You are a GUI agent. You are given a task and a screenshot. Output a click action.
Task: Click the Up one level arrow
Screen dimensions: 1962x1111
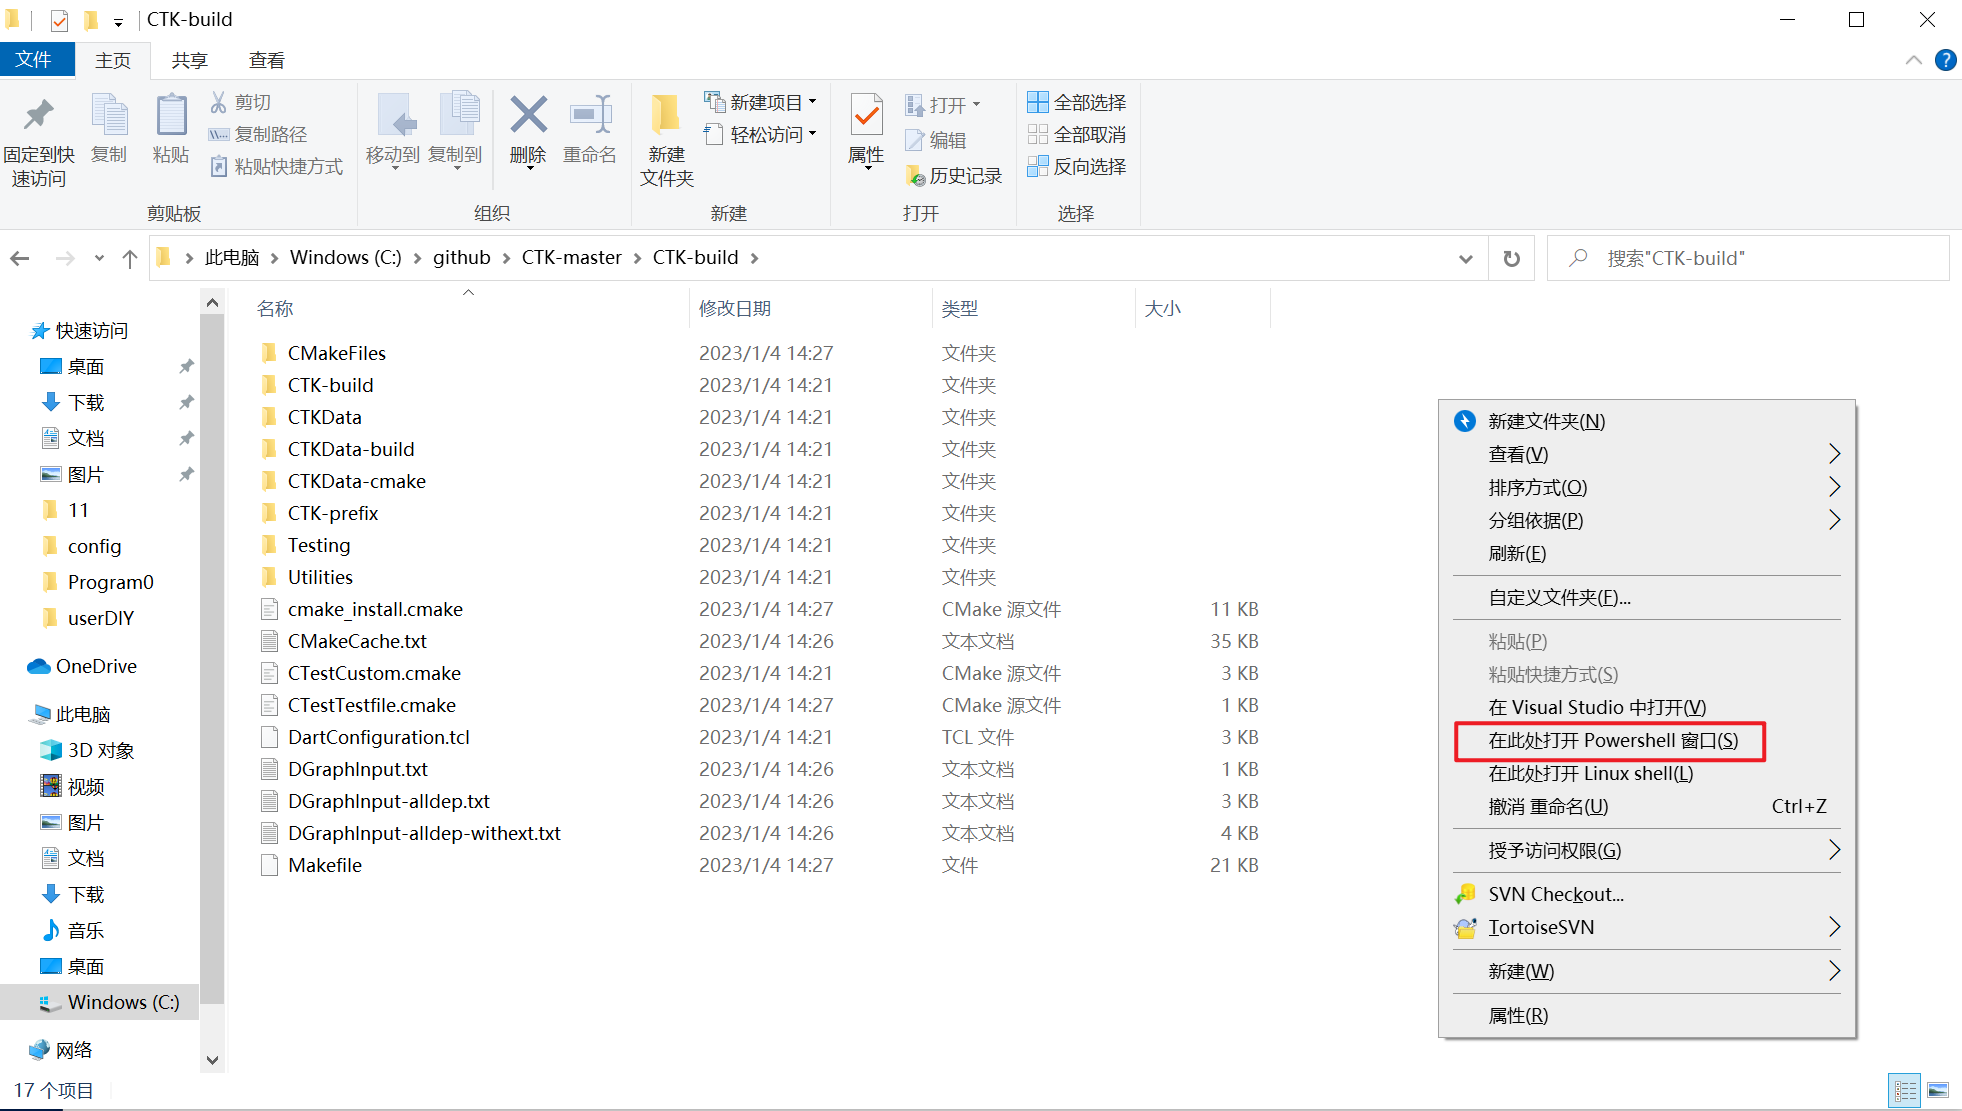[130, 259]
